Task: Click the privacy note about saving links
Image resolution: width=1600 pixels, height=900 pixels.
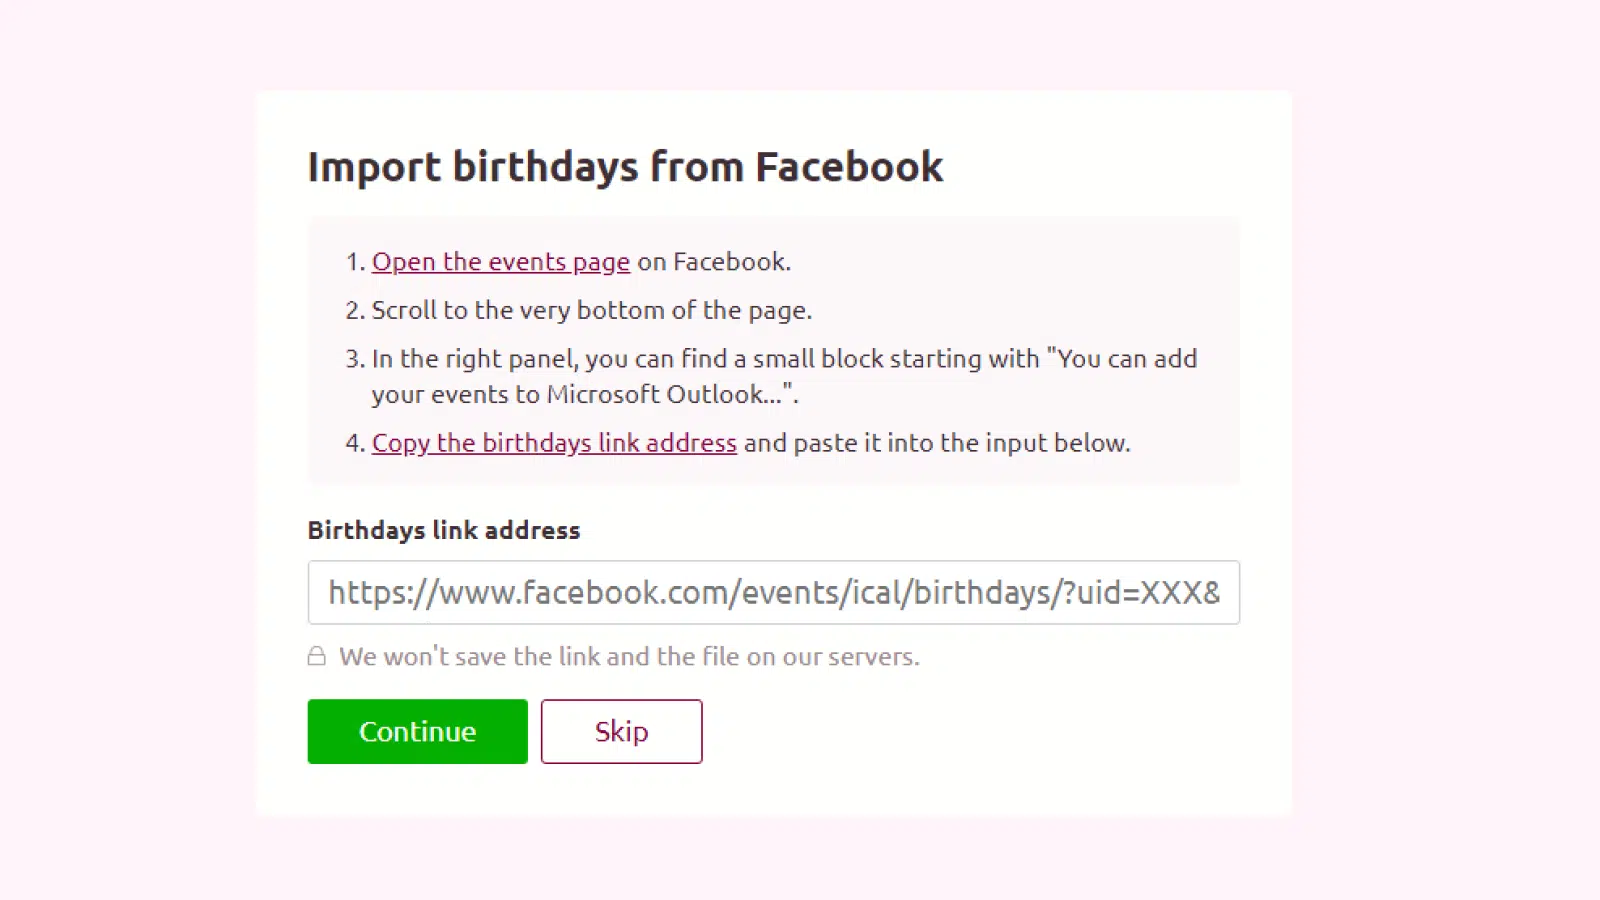Action: point(628,656)
